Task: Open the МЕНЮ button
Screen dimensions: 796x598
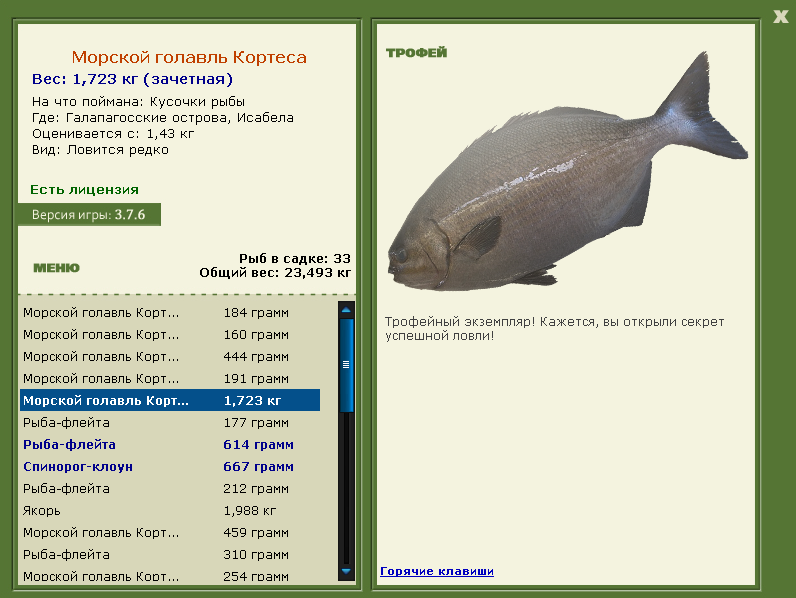Action: pos(56,268)
